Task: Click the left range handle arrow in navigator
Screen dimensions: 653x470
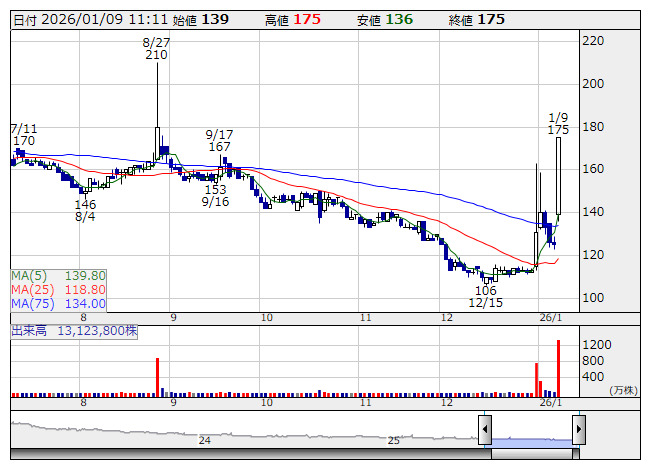Action: 485,431
